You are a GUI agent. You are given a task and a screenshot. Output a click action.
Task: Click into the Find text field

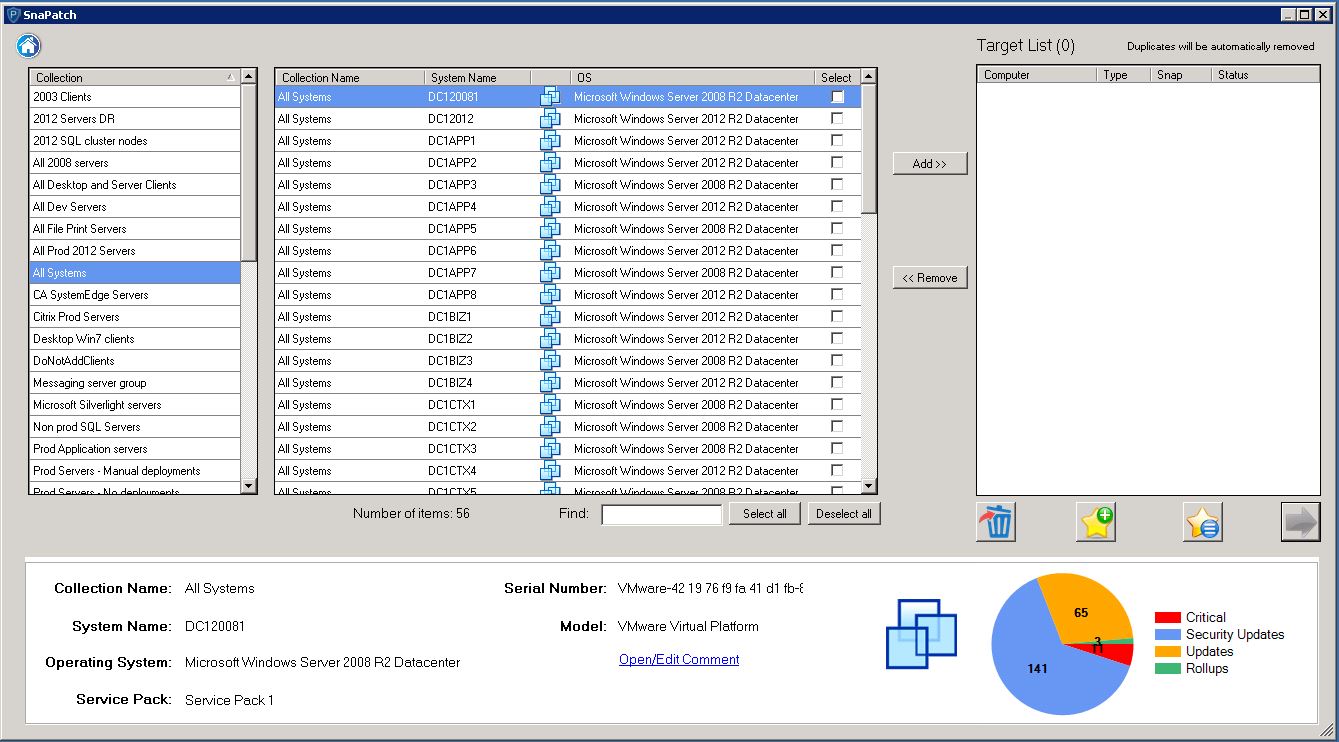pos(662,515)
